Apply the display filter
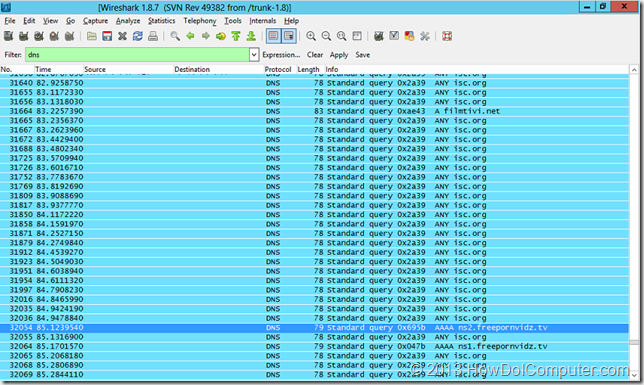644x385 pixels. [339, 55]
